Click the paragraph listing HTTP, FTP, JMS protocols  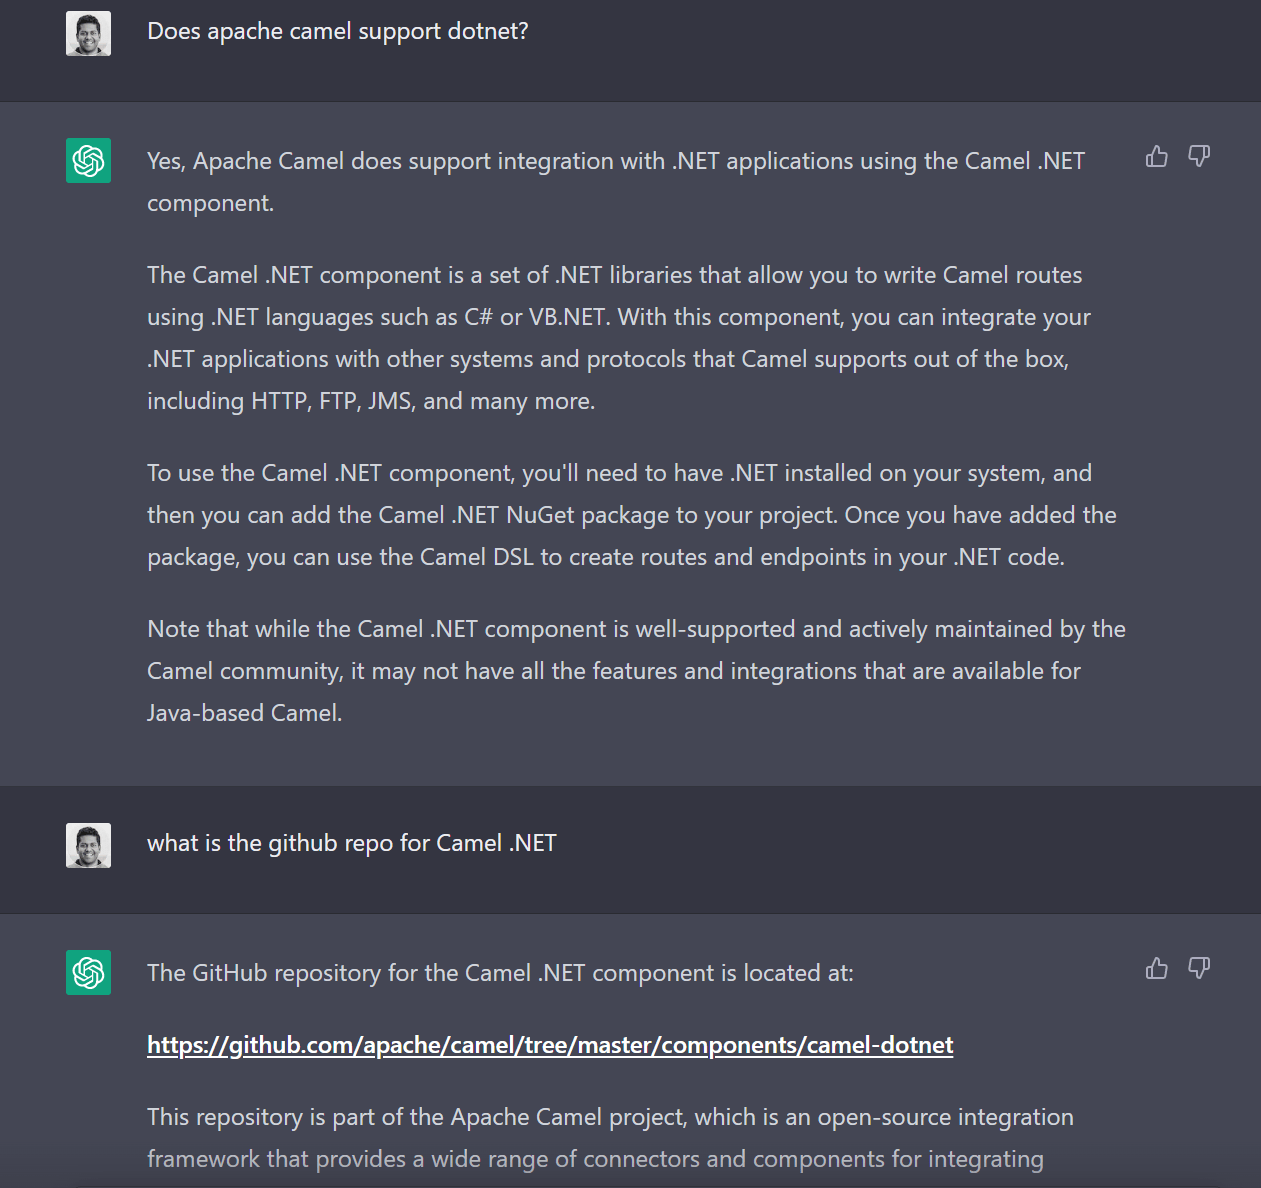(x=618, y=337)
